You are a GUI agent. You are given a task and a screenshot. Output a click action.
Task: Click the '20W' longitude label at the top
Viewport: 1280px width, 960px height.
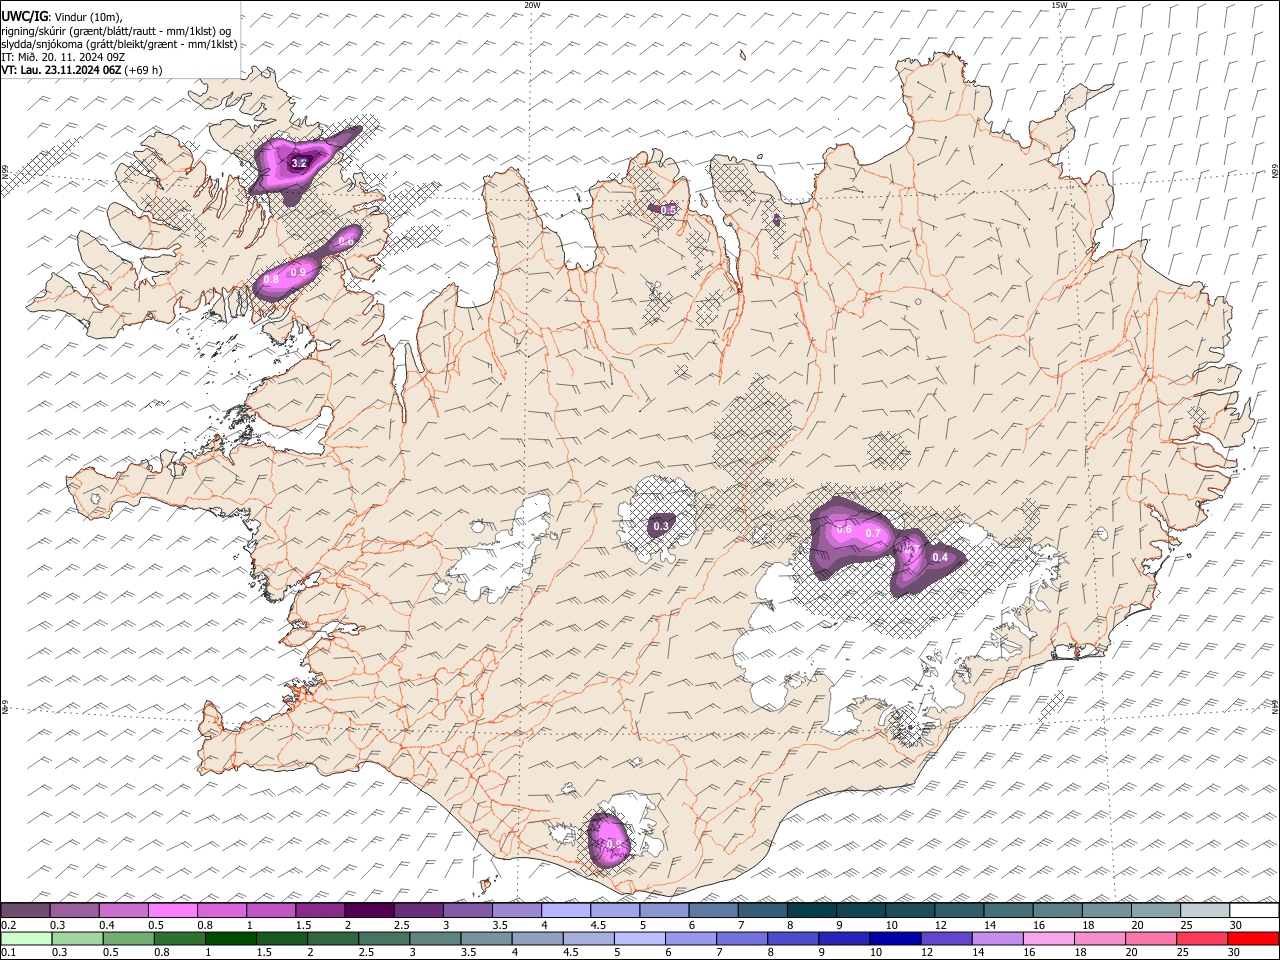point(533,5)
